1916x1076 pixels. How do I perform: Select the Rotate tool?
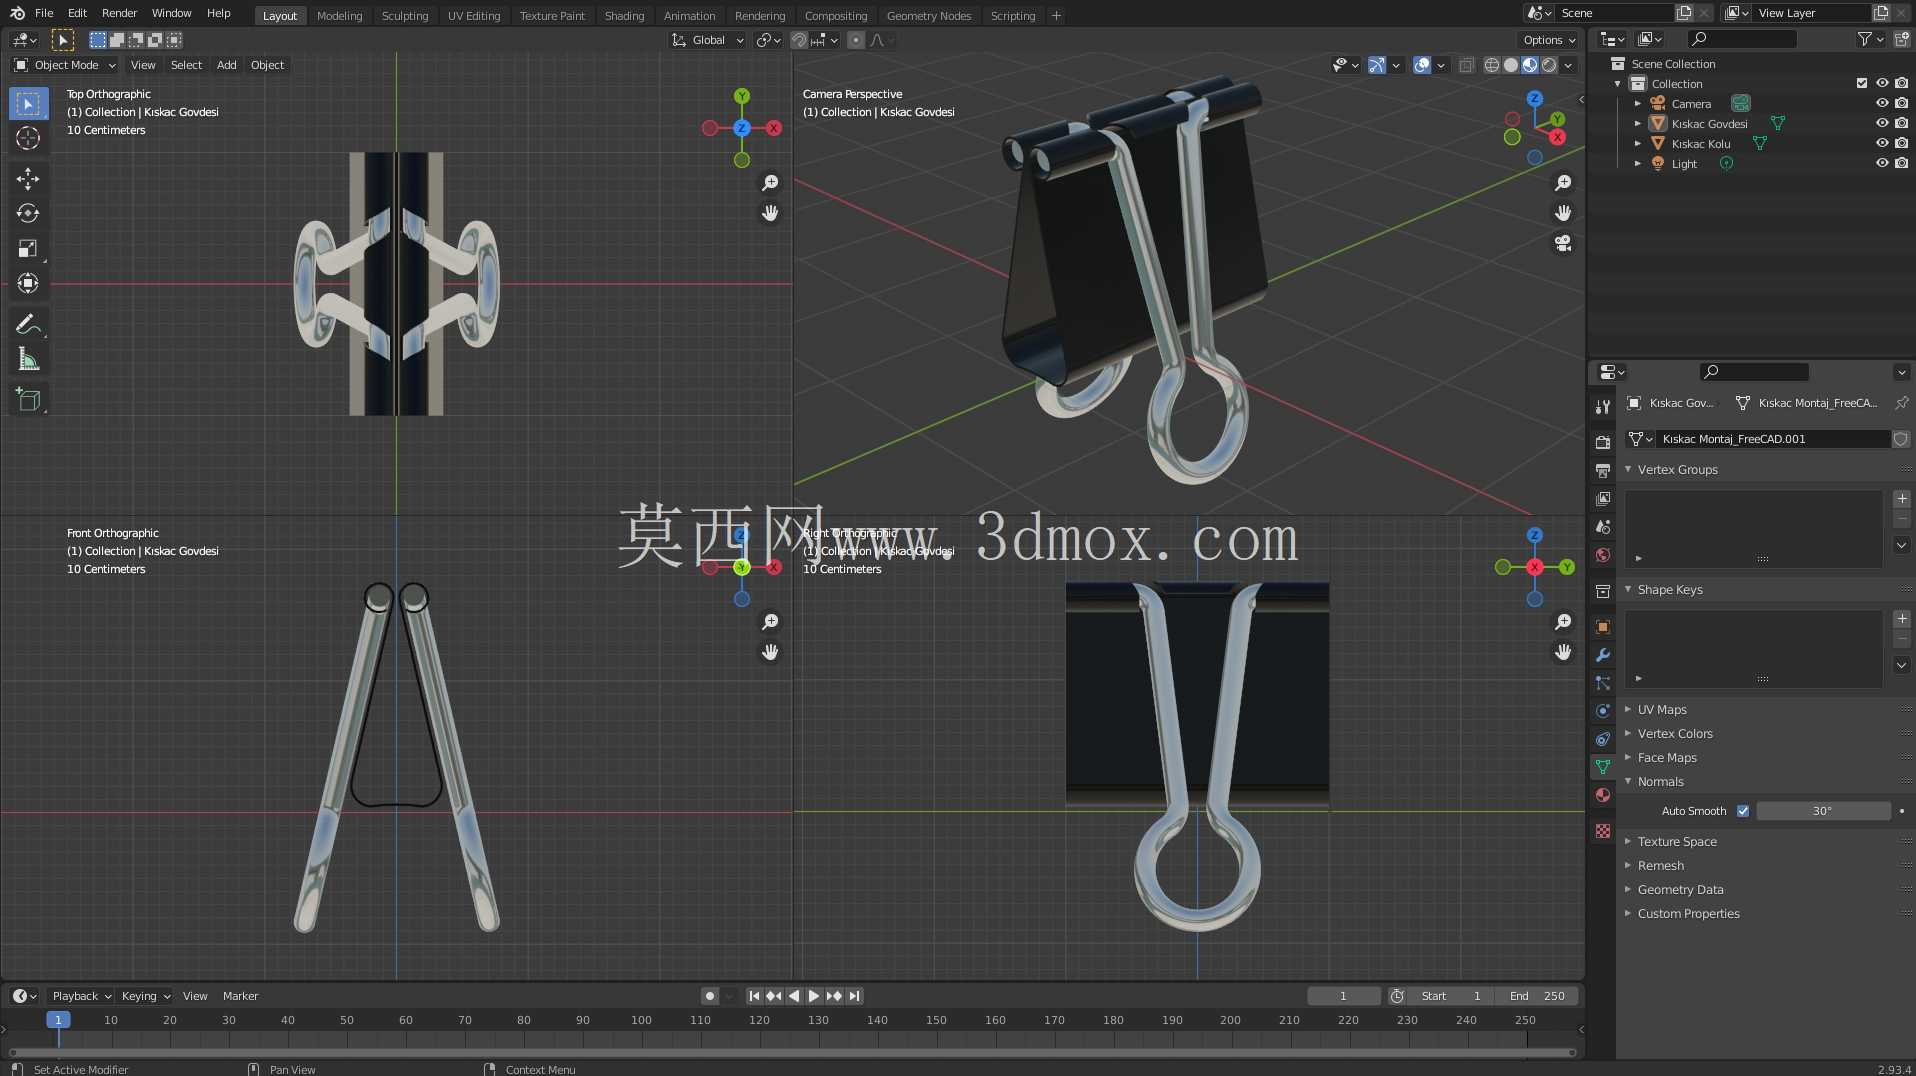[28, 213]
